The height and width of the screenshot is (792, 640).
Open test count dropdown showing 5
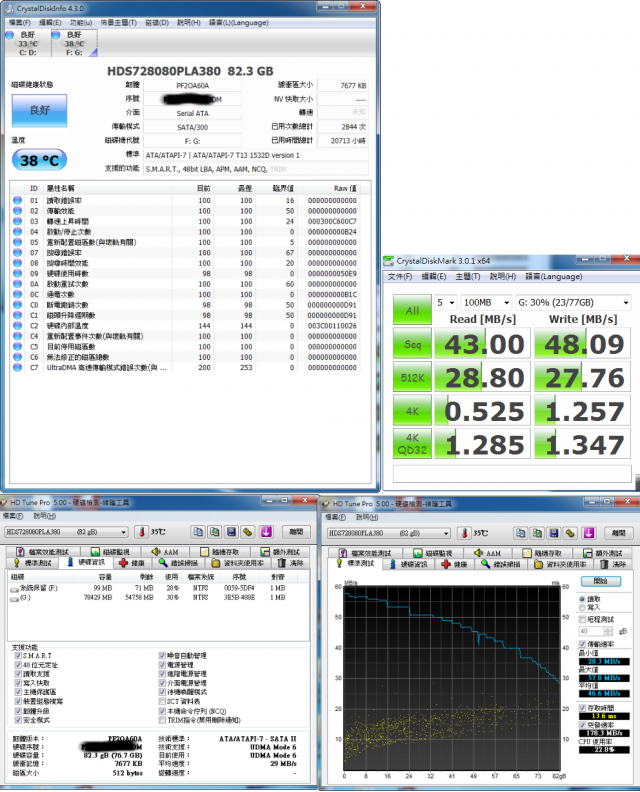point(446,303)
